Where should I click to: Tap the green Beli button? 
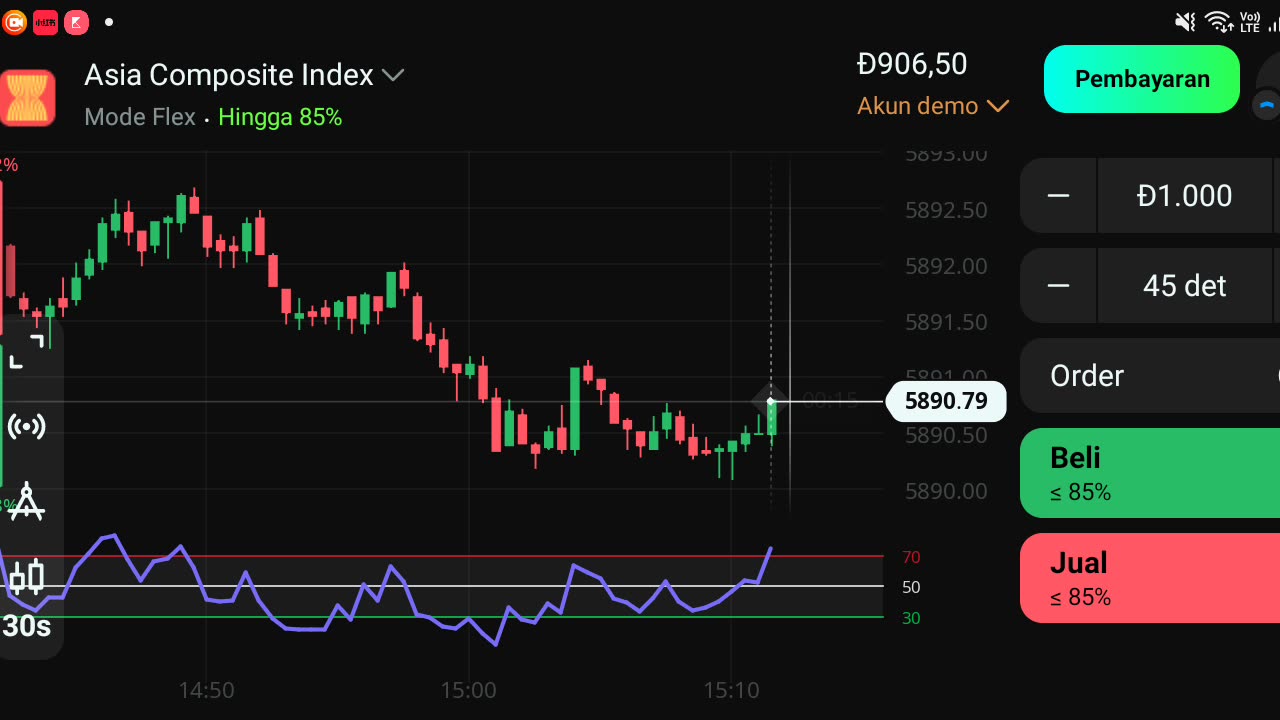click(x=1150, y=473)
